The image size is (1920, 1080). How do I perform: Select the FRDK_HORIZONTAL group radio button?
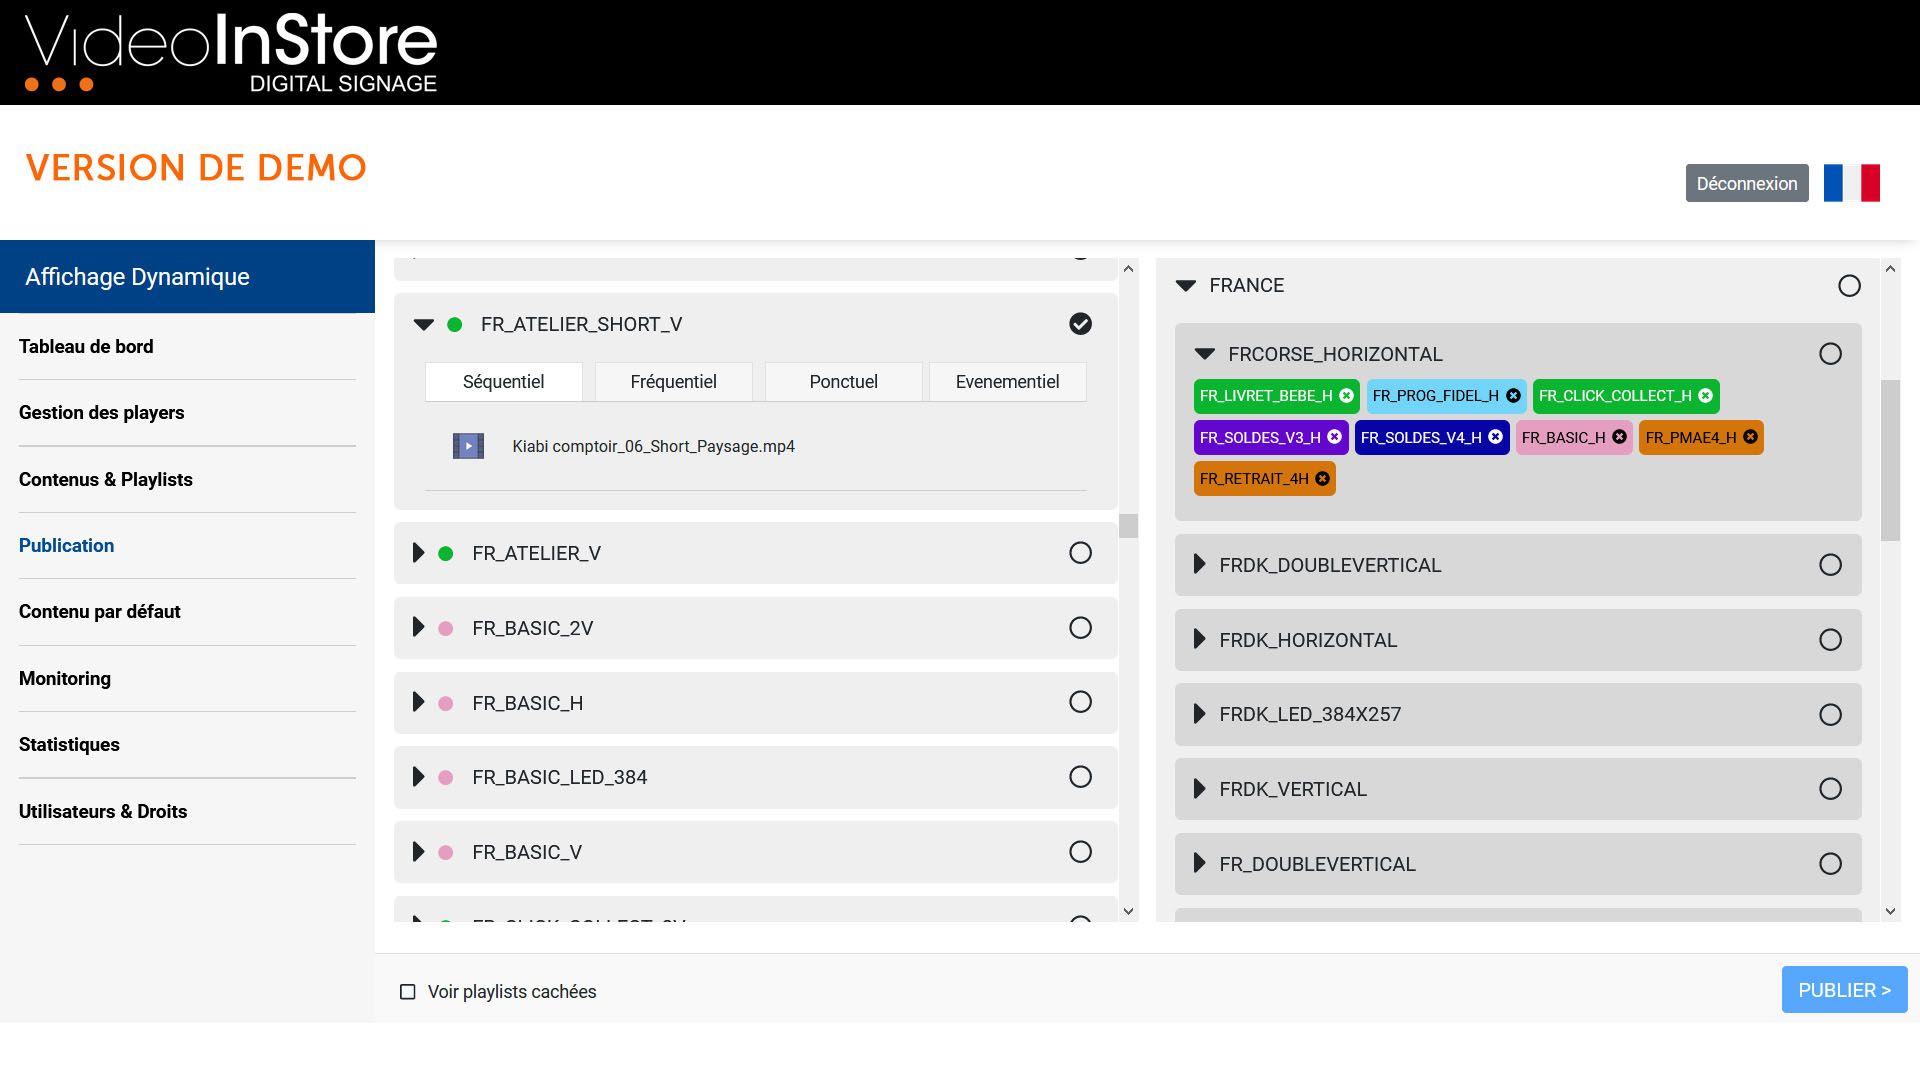[1830, 640]
